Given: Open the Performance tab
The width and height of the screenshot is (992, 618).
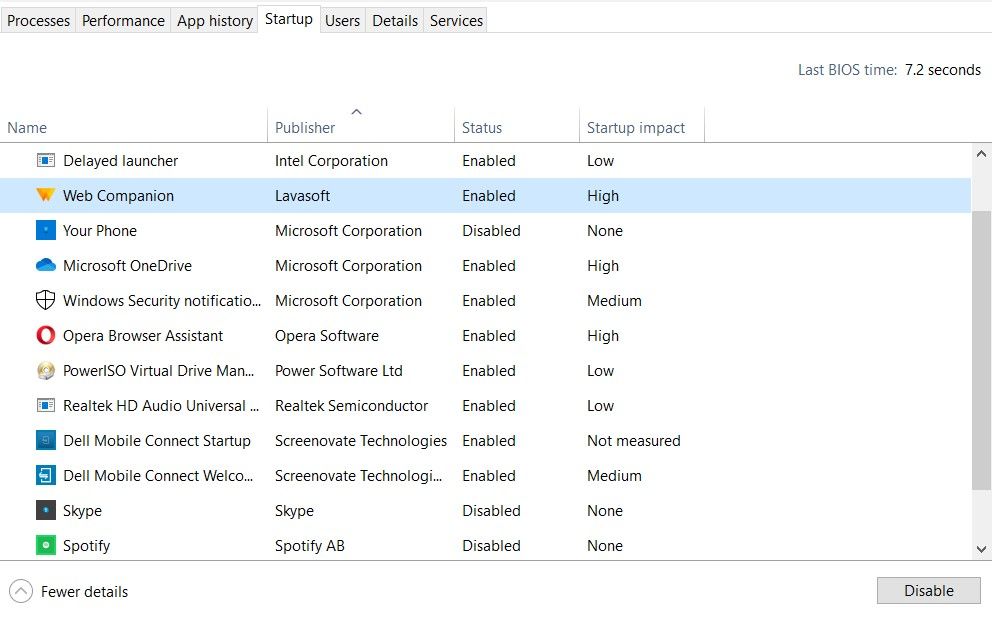Looking at the screenshot, I should coord(122,20).
